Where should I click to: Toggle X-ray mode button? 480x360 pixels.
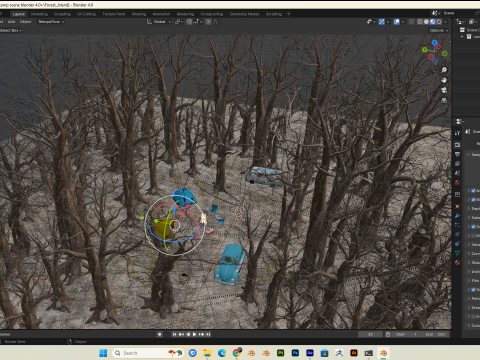(412, 22)
